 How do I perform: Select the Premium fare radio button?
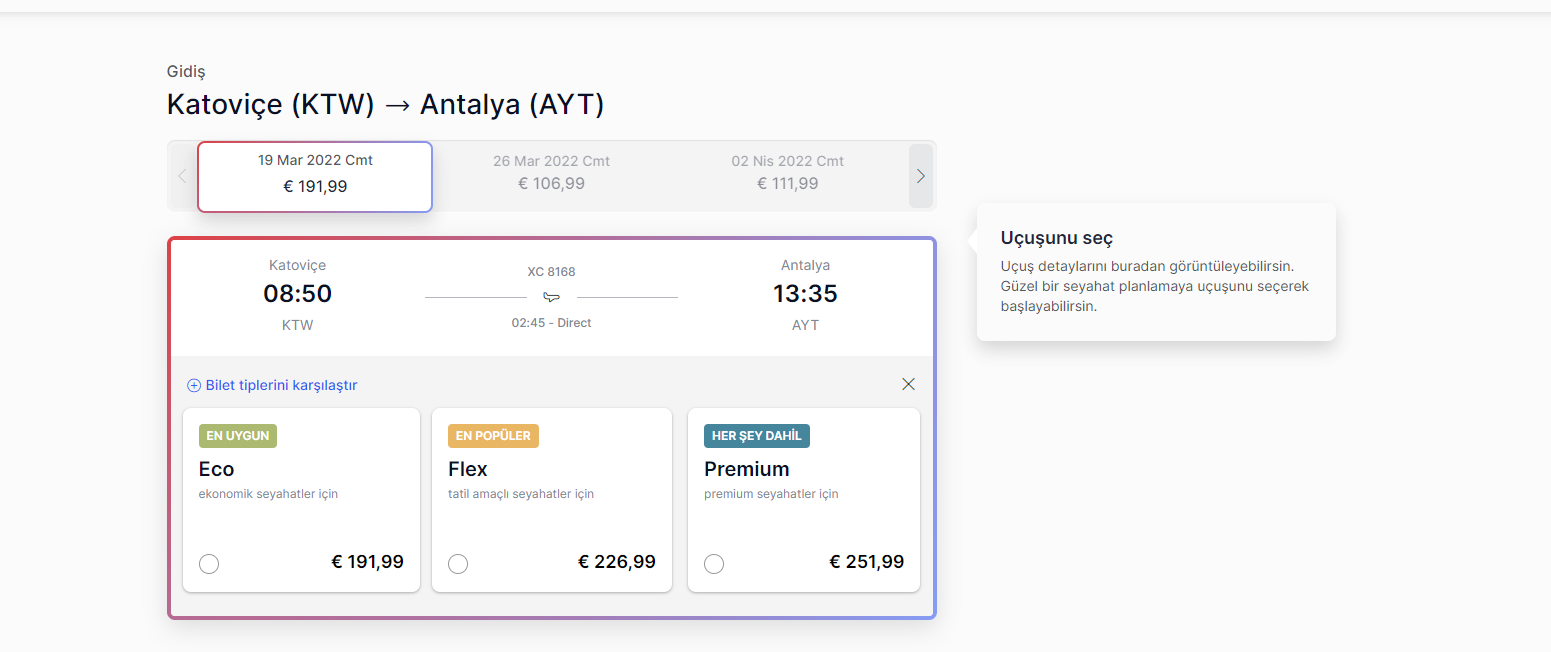click(714, 564)
